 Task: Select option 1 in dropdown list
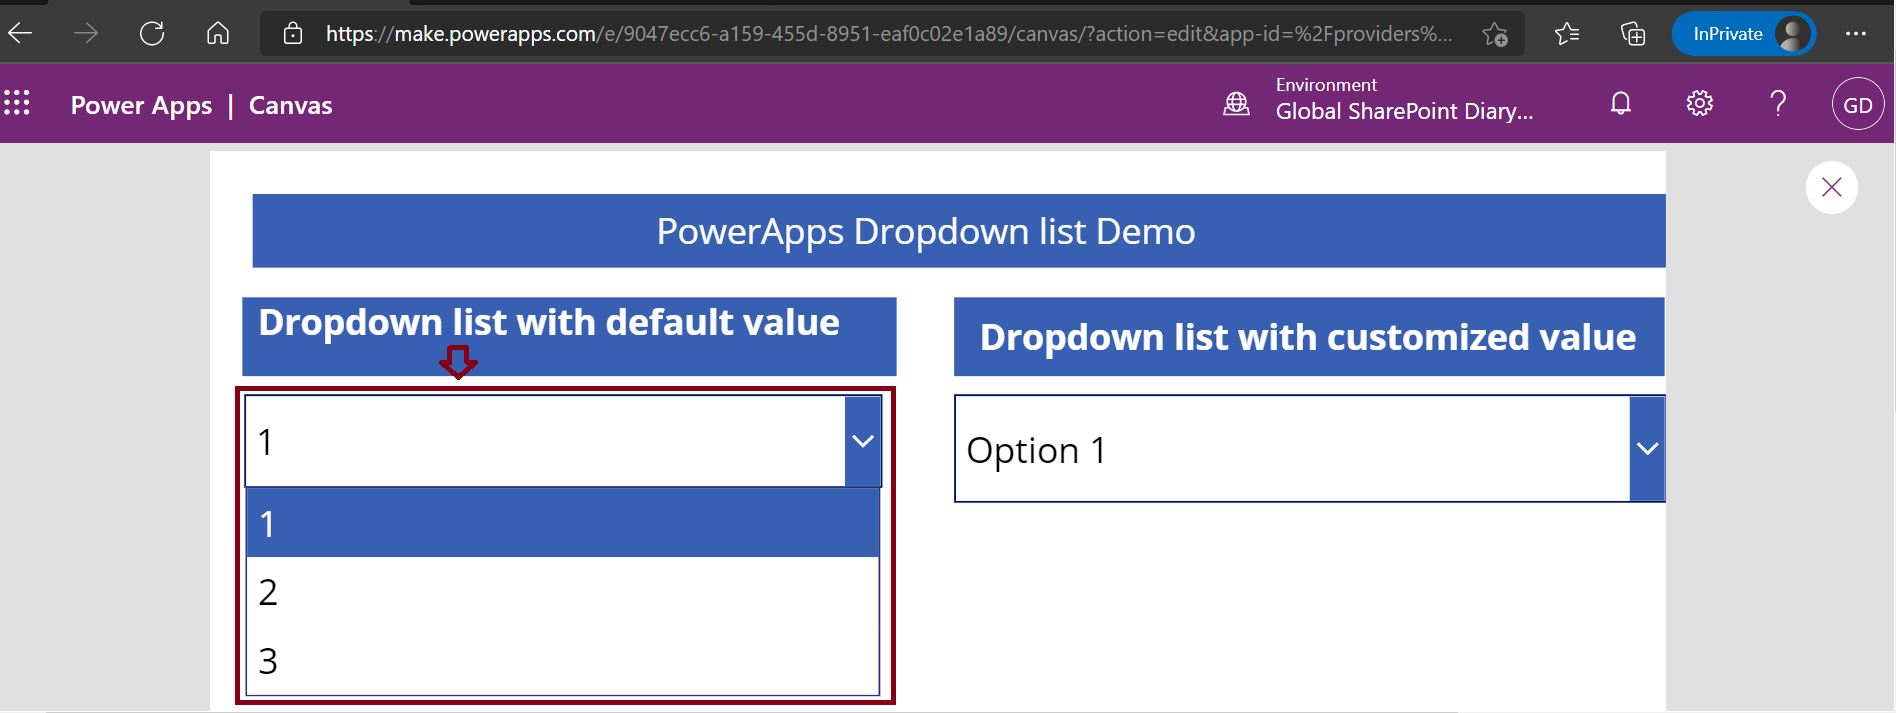(563, 523)
